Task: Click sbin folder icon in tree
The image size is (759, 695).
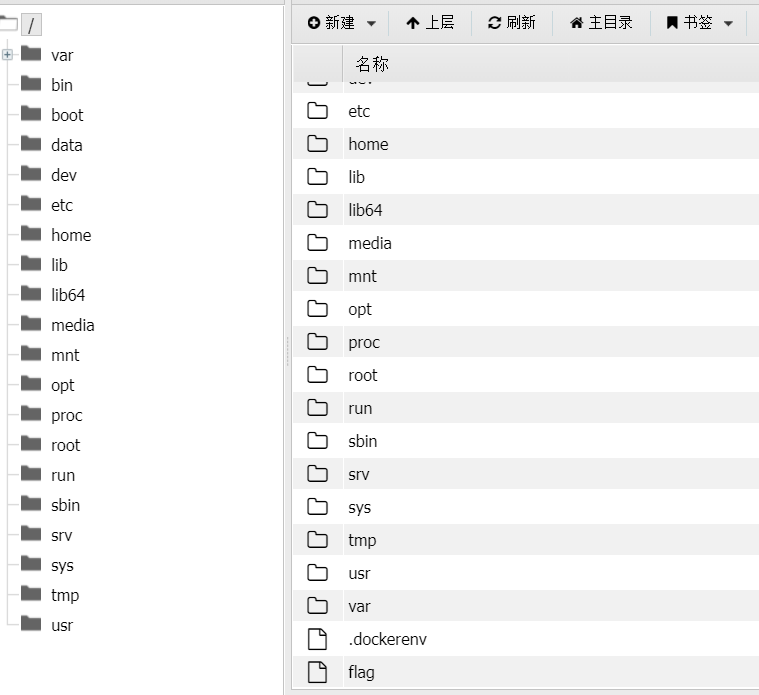Action: (31, 504)
